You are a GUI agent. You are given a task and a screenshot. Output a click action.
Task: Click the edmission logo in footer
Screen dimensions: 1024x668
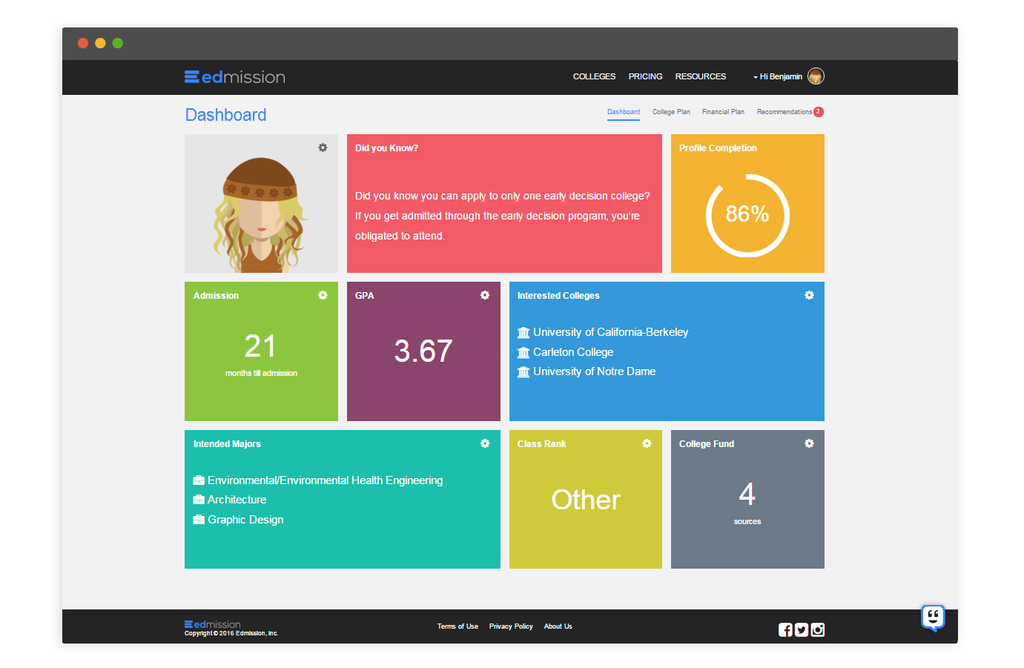tap(212, 624)
